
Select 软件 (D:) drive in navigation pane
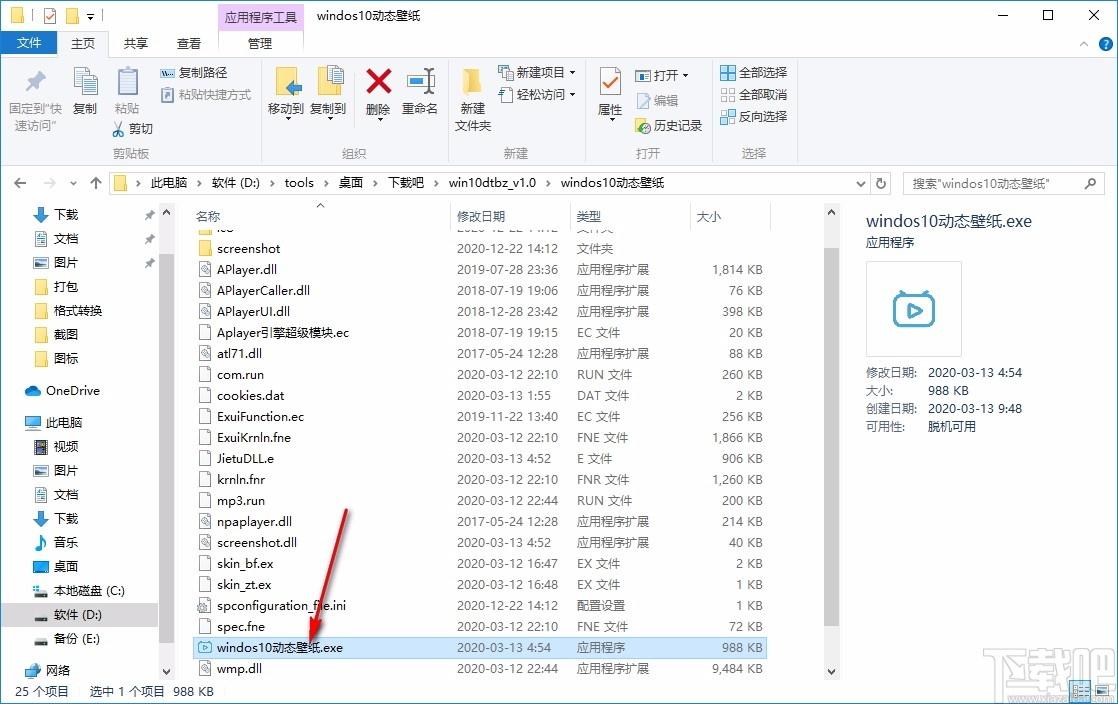tap(78, 615)
